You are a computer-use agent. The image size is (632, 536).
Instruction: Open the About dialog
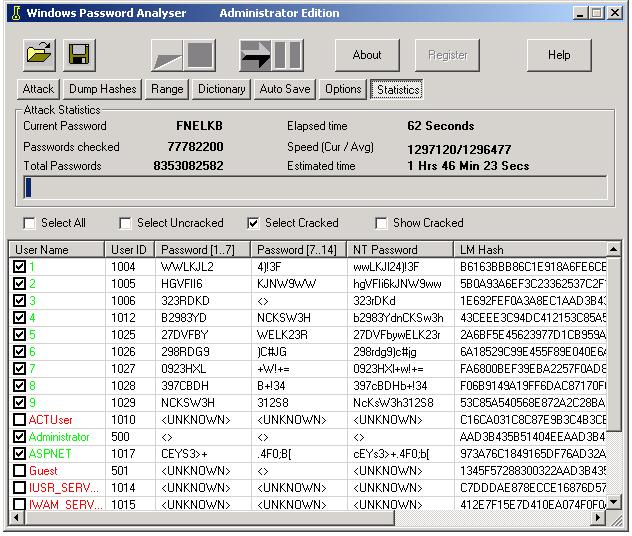[367, 55]
